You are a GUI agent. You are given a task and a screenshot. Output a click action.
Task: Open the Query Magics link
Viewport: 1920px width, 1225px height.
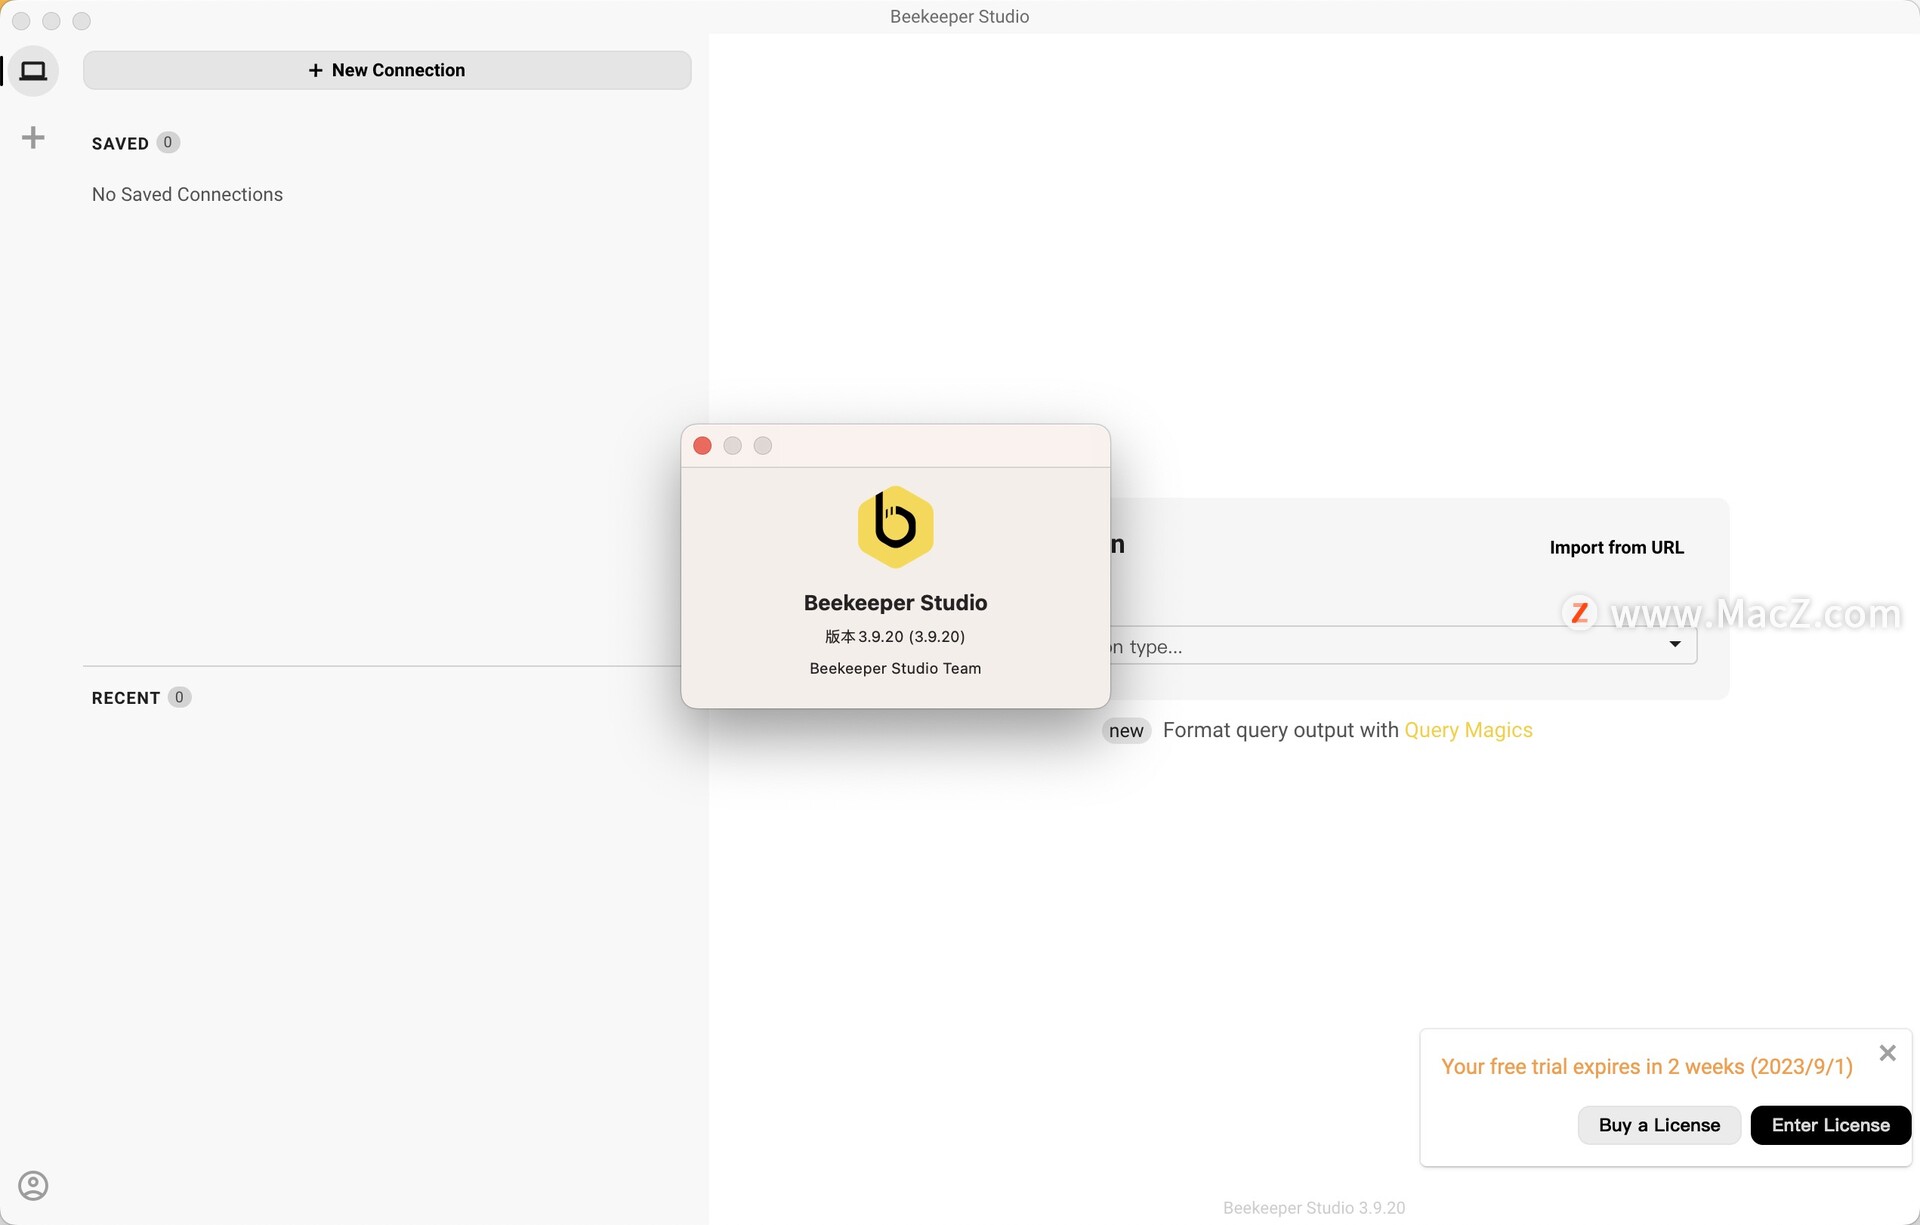[1468, 730]
